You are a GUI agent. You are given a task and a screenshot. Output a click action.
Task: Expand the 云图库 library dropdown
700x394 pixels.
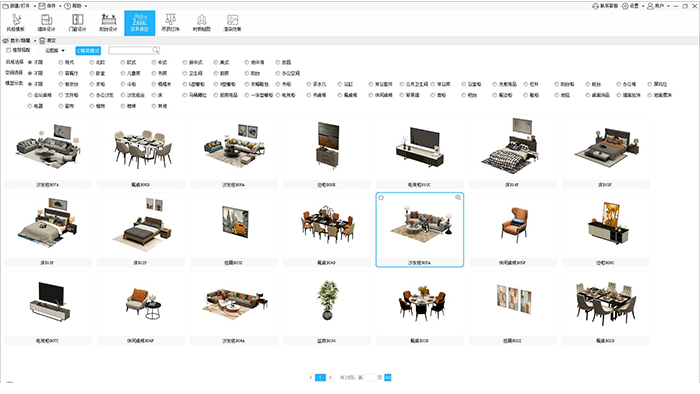[54, 50]
